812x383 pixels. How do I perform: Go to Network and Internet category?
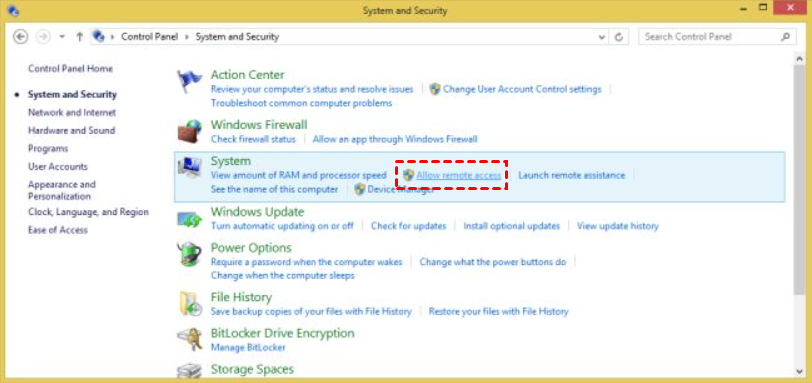[x=72, y=112]
